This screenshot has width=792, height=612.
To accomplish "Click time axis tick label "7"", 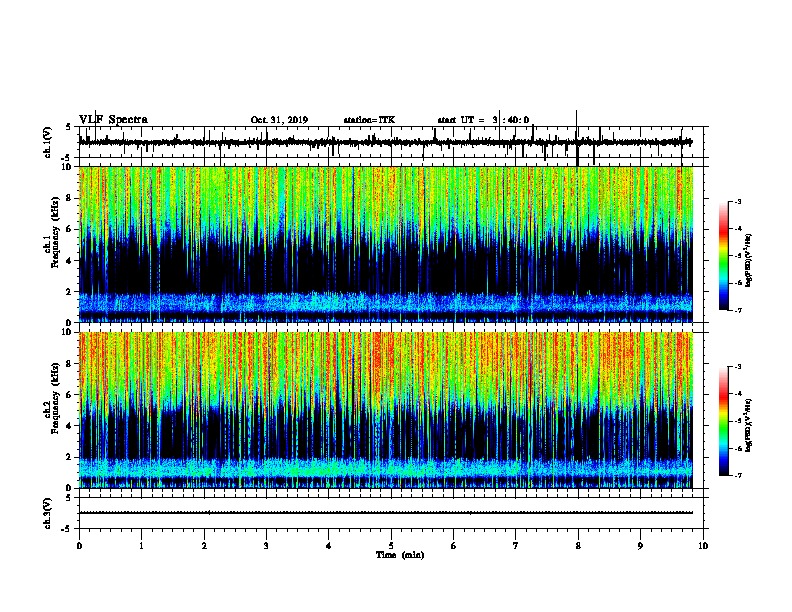I will tap(516, 546).
